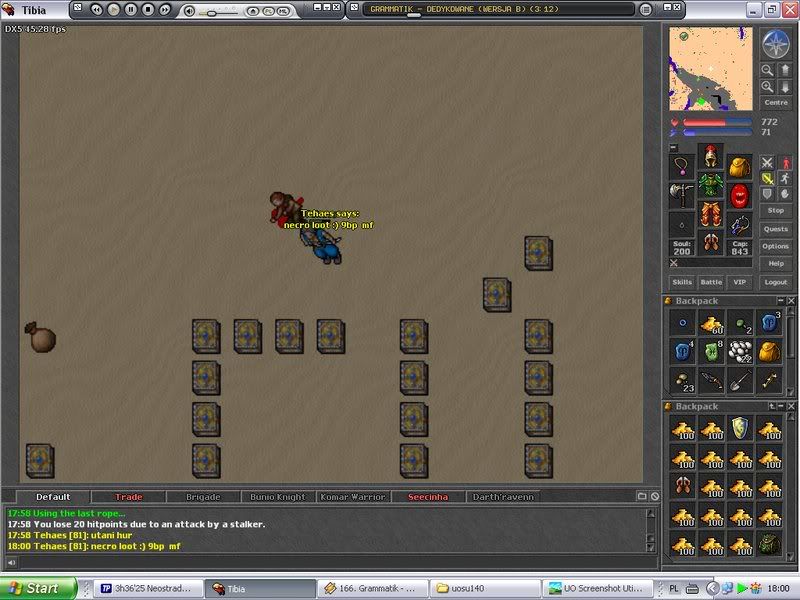Screen dimensions: 800x600
Task: Open the Trade chat tab
Action: pyautogui.click(x=129, y=497)
